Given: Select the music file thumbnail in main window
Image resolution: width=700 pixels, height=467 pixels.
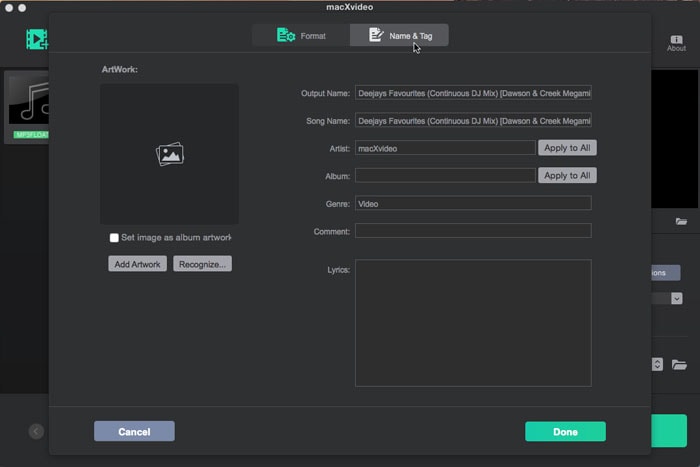Looking at the screenshot, I should pyautogui.click(x=28, y=106).
